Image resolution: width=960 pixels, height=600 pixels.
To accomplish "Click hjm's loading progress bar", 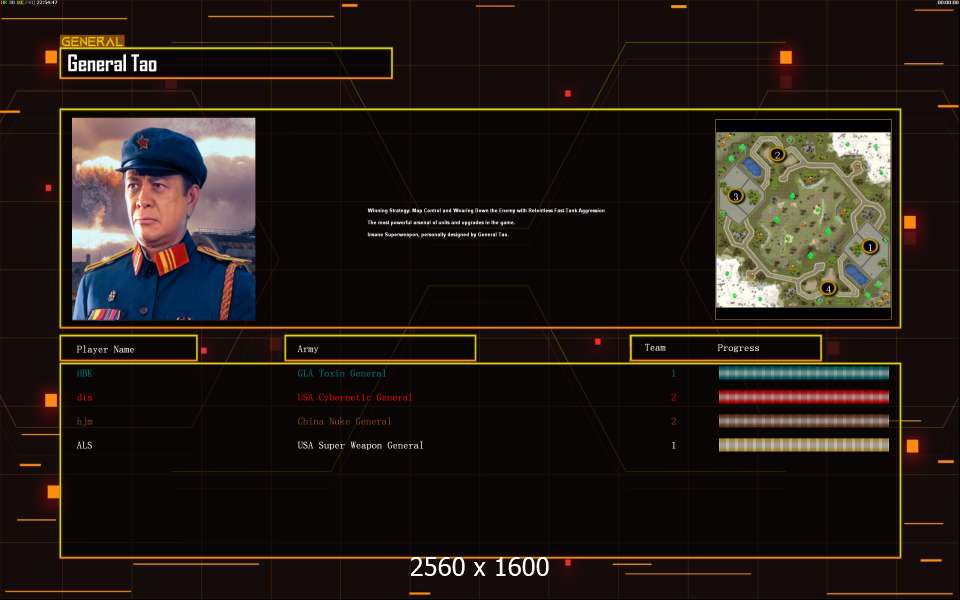I will tap(803, 421).
